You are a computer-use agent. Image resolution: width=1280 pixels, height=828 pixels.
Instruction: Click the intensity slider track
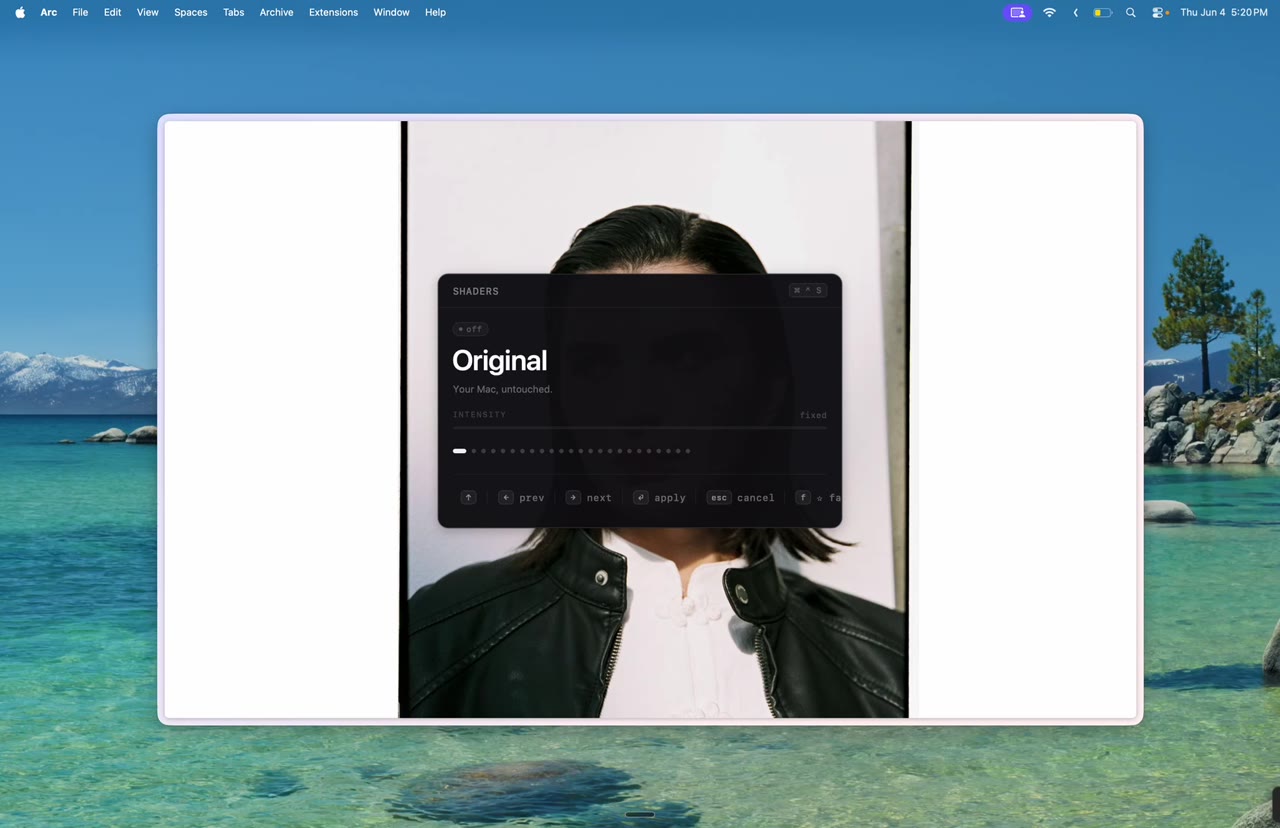[x=639, y=428]
